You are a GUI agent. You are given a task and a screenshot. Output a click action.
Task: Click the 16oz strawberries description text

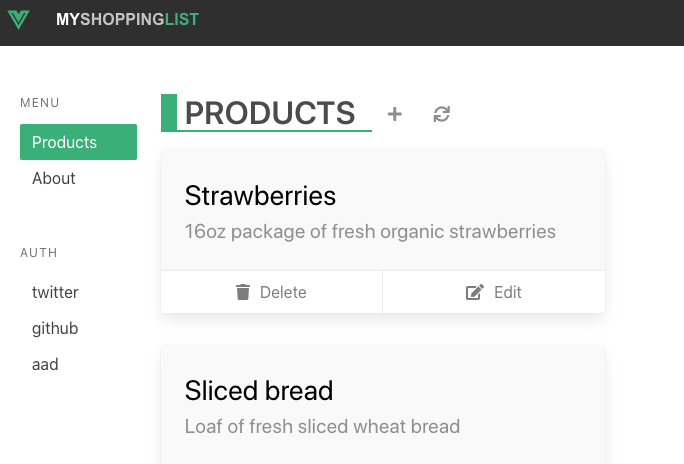click(370, 232)
